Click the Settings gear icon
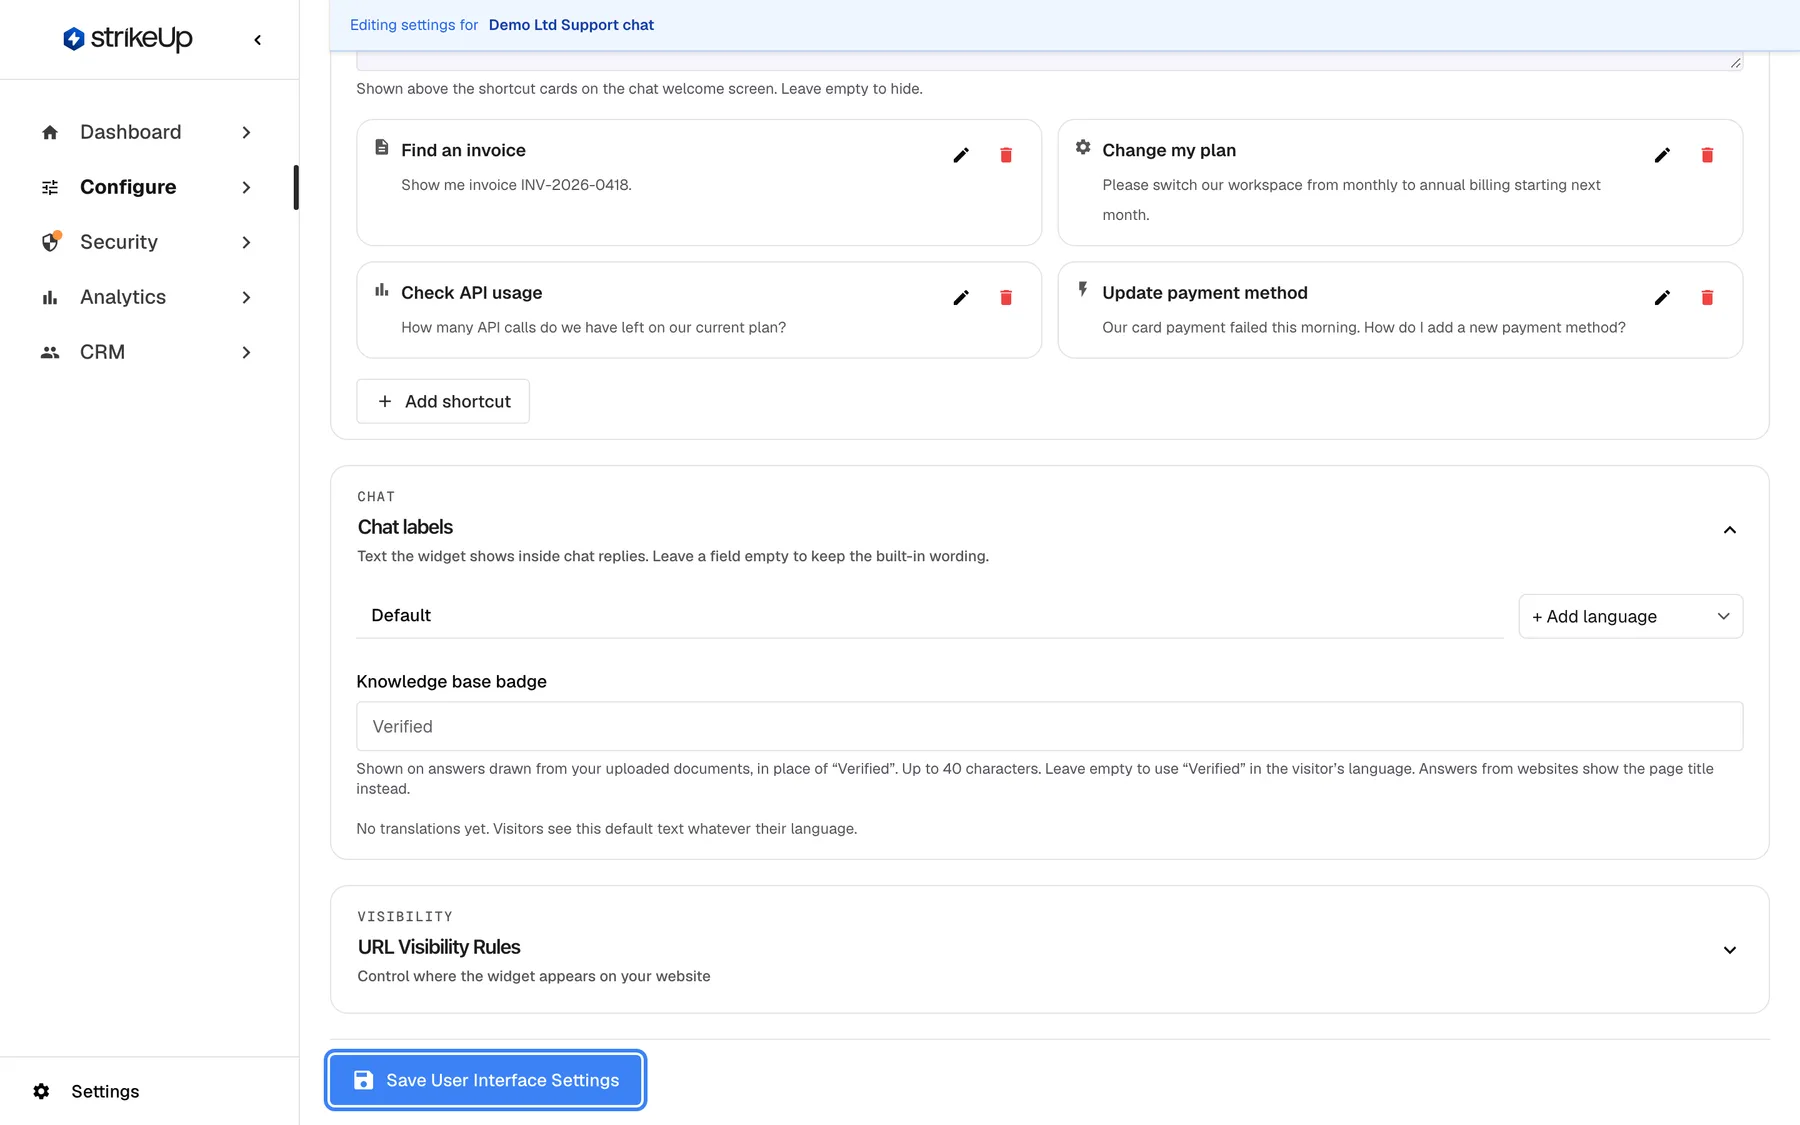This screenshot has height=1125, width=1800. coord(41,1091)
